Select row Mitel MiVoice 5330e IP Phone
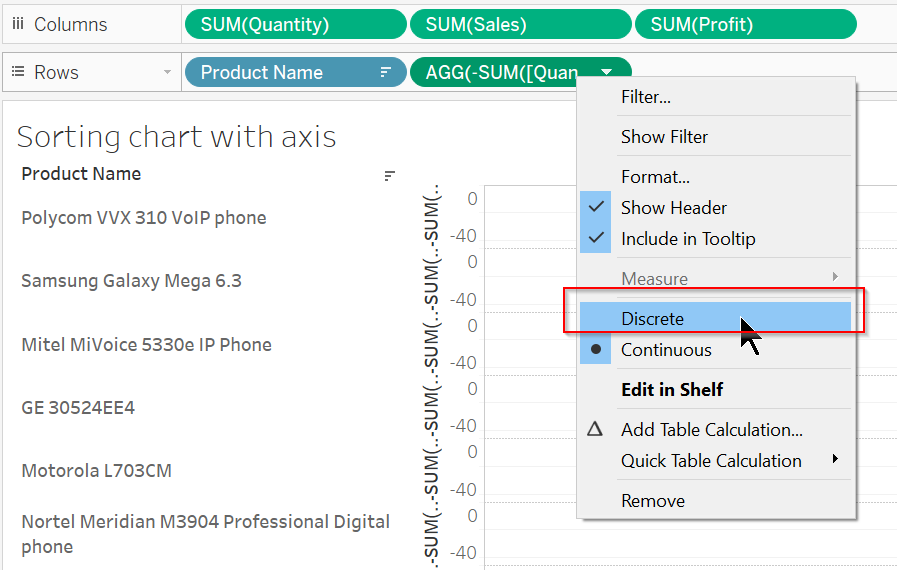Image resolution: width=897 pixels, height=570 pixels. click(x=146, y=345)
